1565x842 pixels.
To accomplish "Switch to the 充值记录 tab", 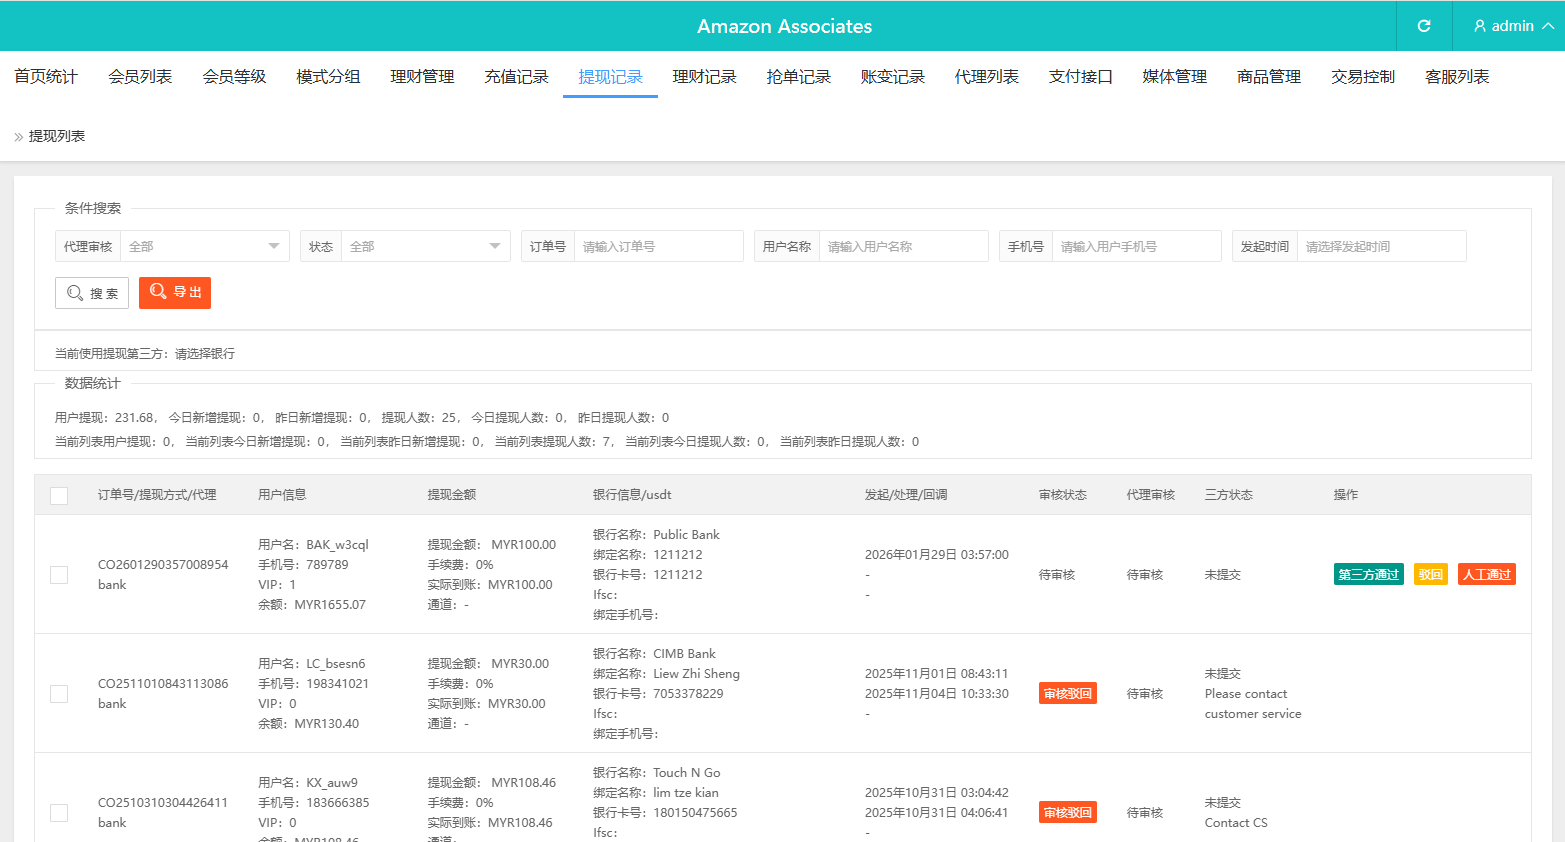I will coord(516,77).
